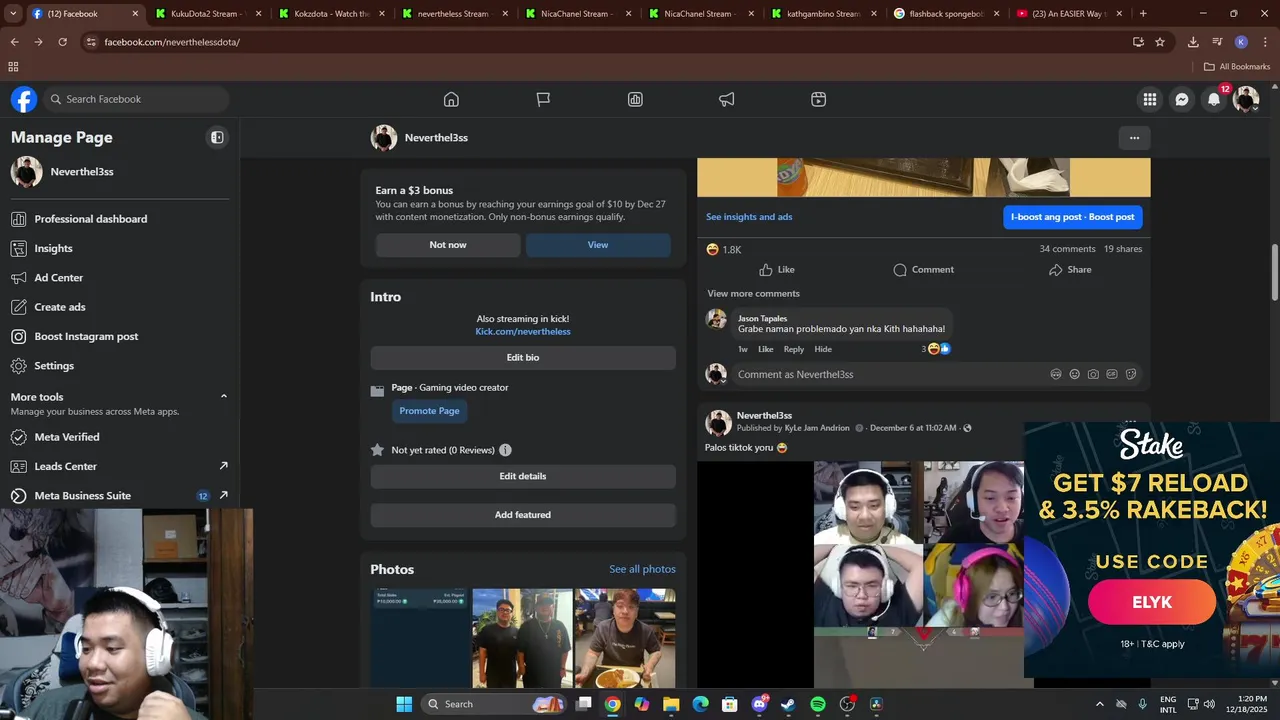The height and width of the screenshot is (720, 1280).
Task: Click the Add featured button
Action: pos(523,515)
